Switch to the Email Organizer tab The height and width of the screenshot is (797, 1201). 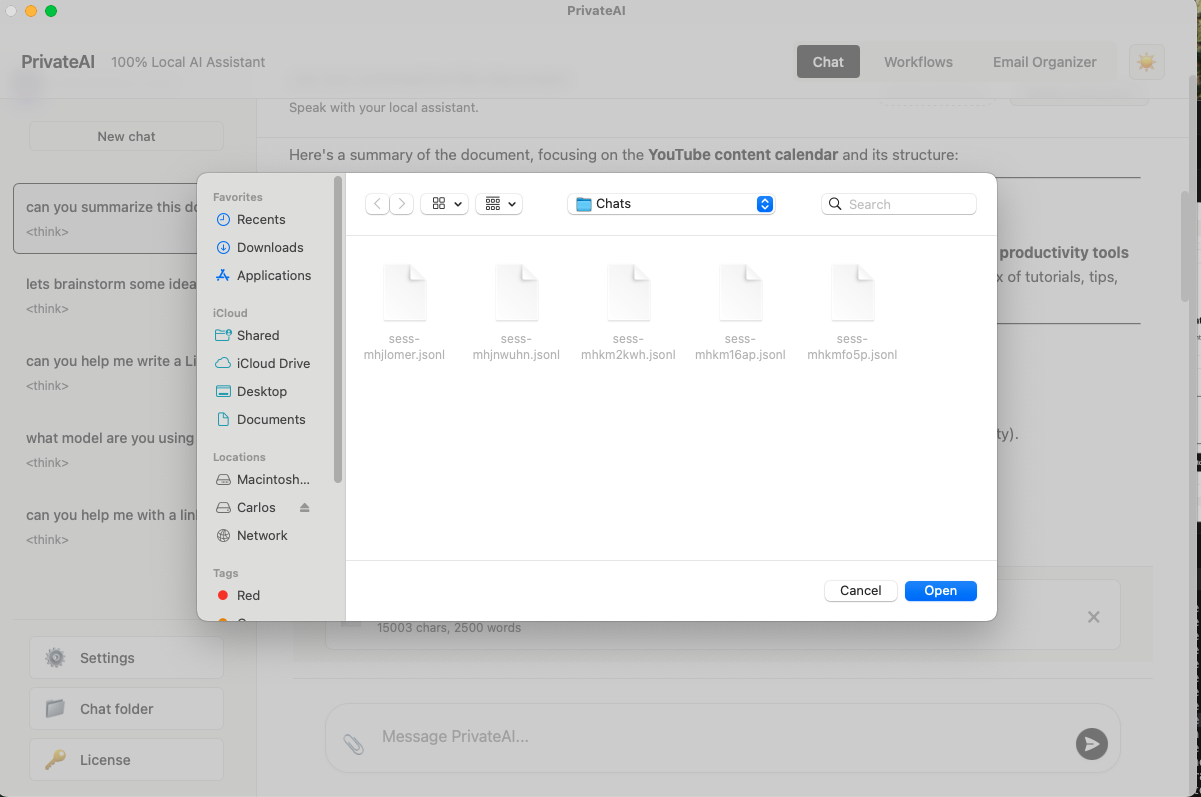point(1044,62)
